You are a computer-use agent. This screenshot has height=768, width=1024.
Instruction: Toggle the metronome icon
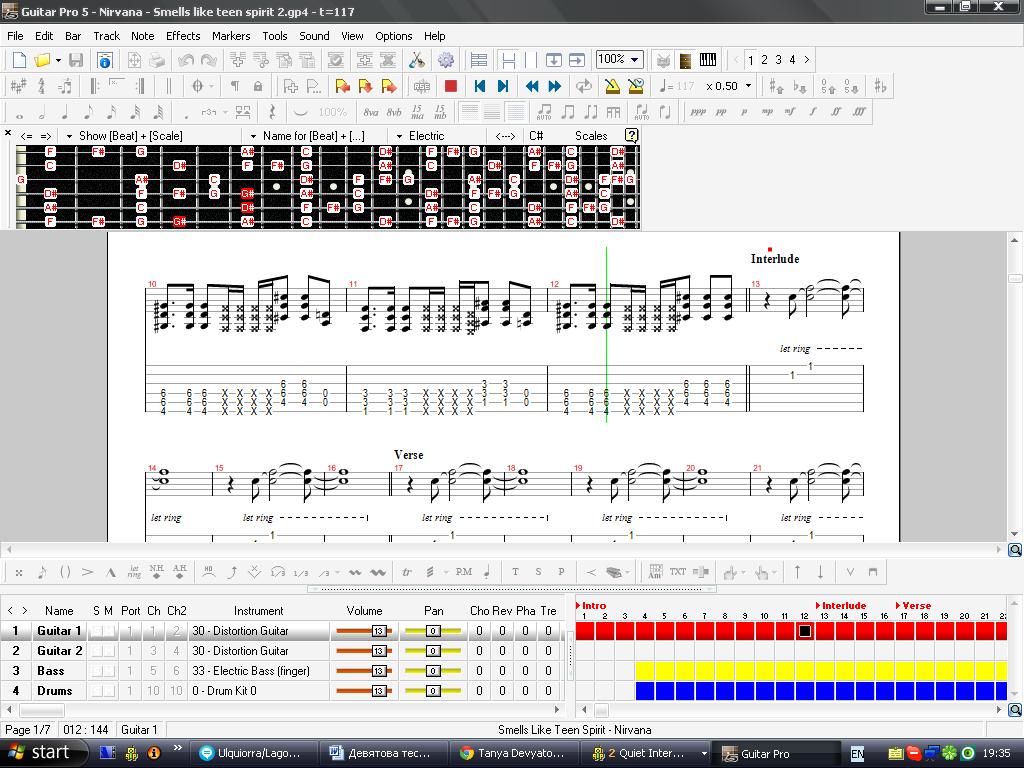[613, 86]
